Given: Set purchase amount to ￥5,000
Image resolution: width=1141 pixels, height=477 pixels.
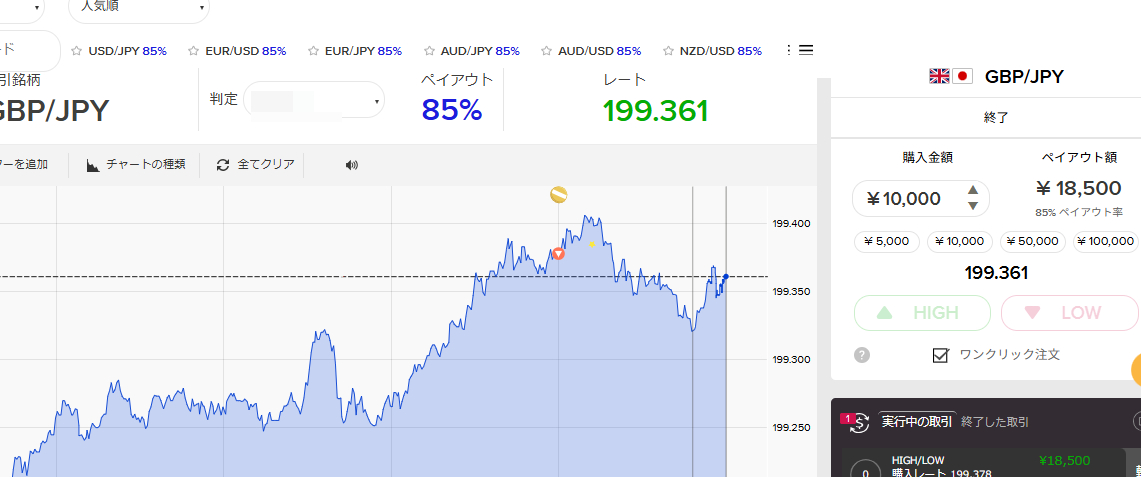Looking at the screenshot, I should pos(886,241).
